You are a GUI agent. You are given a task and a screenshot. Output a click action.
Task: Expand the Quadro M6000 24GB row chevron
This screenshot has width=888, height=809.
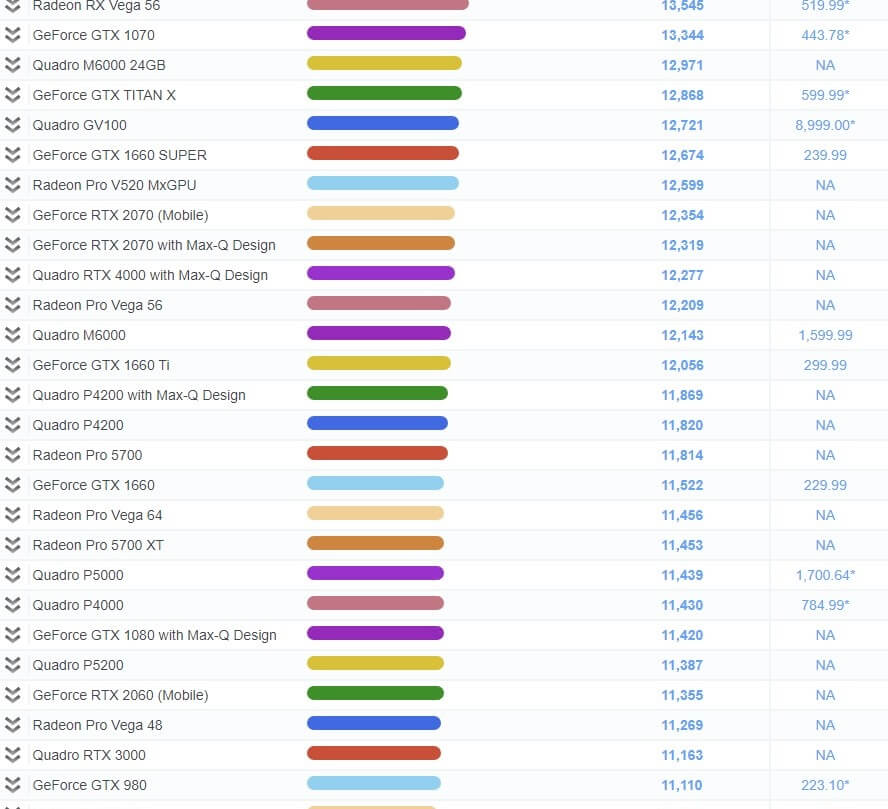click(x=12, y=65)
